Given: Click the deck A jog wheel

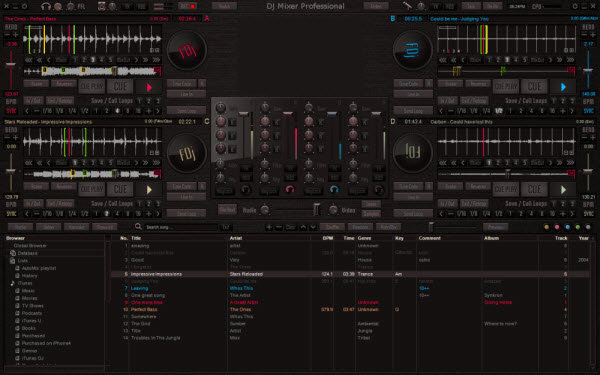Looking at the screenshot, I should (187, 50).
